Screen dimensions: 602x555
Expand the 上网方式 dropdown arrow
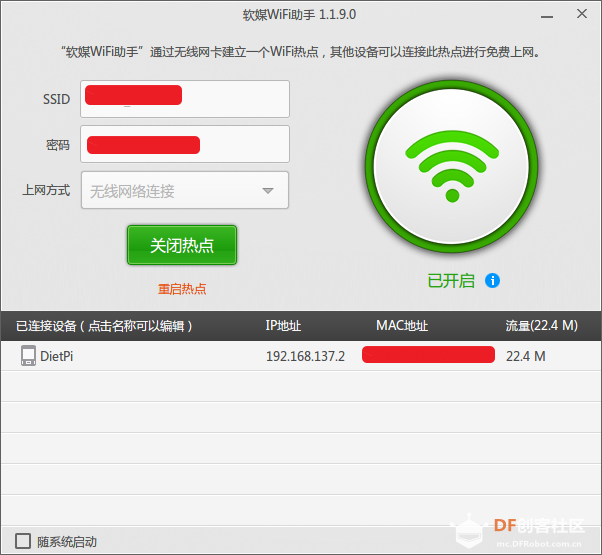pos(268,191)
